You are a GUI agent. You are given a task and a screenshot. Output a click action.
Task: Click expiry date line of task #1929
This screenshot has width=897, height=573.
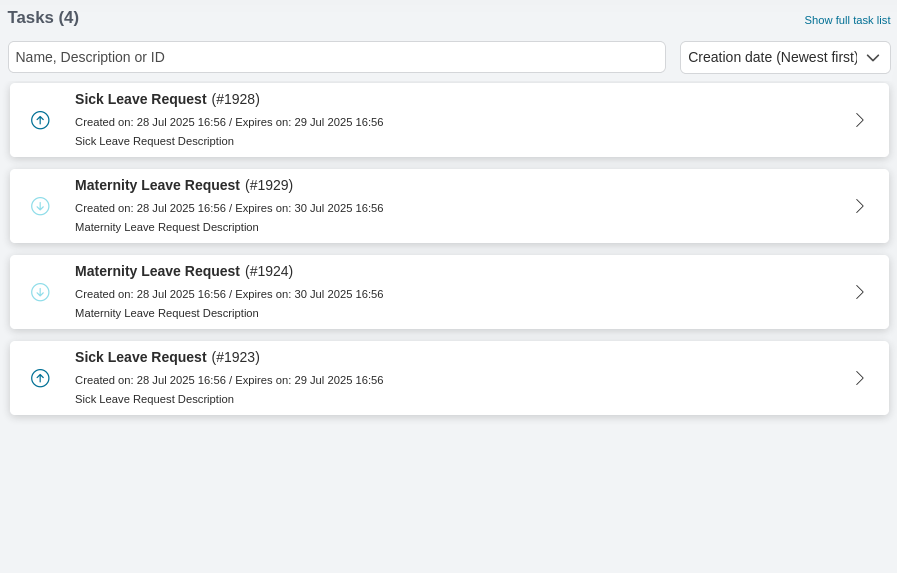[309, 208]
